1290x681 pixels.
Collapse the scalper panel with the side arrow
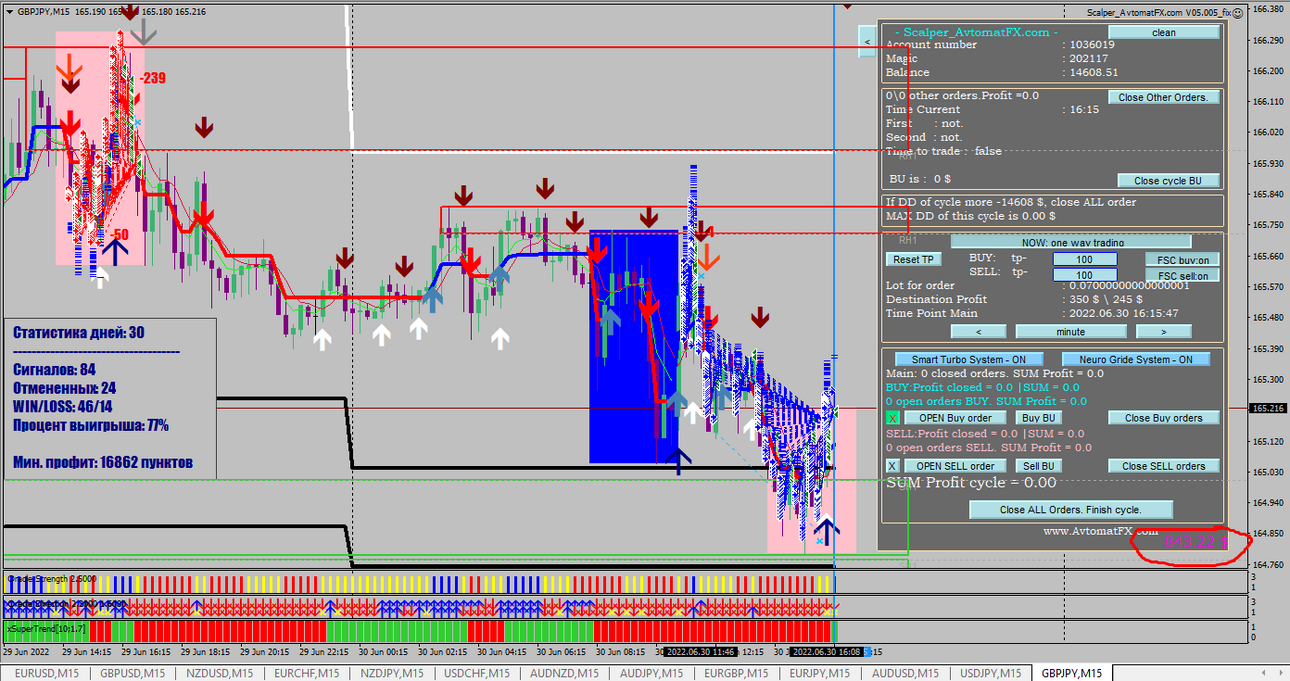click(867, 42)
